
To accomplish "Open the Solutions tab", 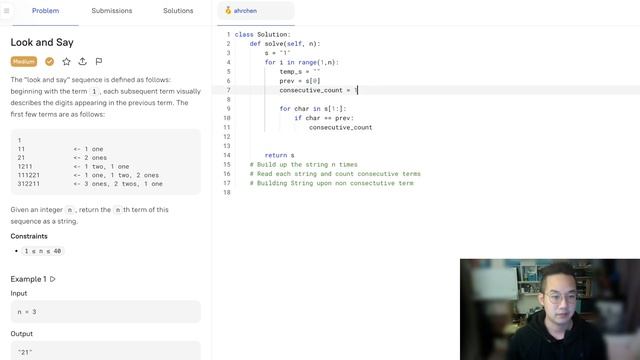I will tap(178, 11).
